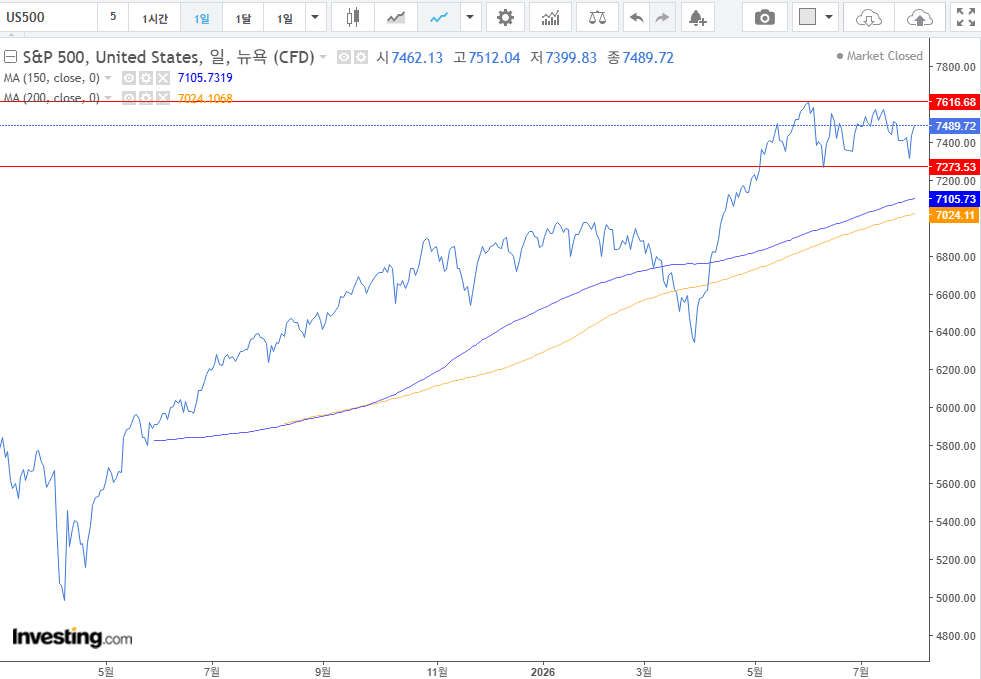Click the high value 7512.04

pyautogui.click(x=494, y=58)
